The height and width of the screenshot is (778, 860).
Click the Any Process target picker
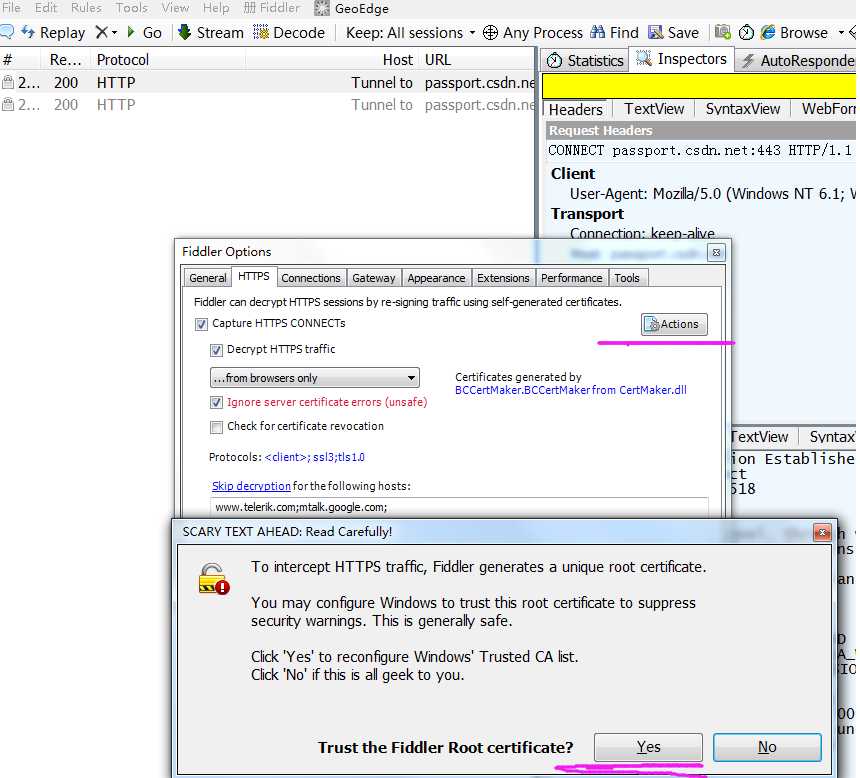point(533,32)
